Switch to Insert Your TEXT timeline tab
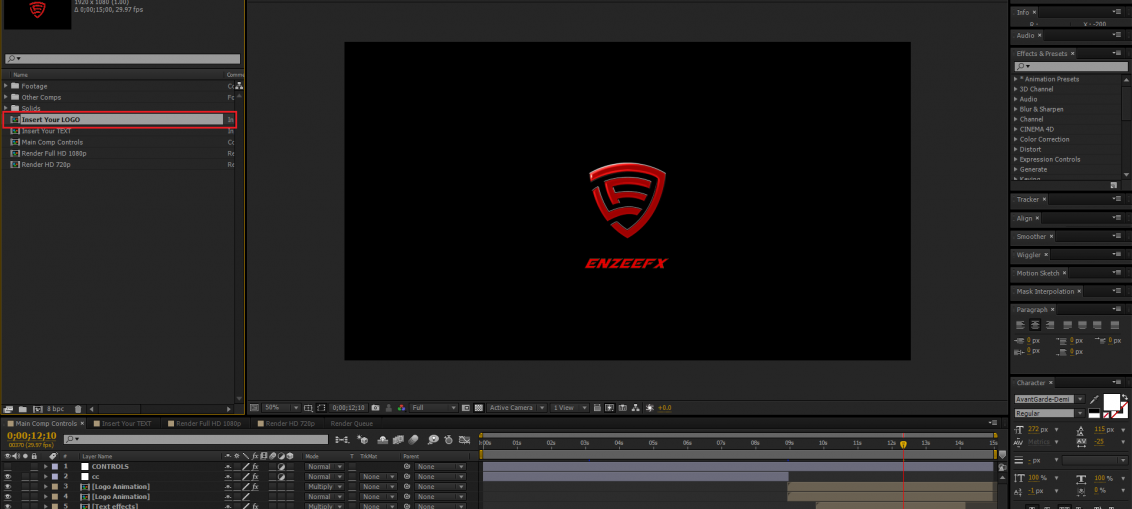This screenshot has height=509, width=1132. click(126, 424)
